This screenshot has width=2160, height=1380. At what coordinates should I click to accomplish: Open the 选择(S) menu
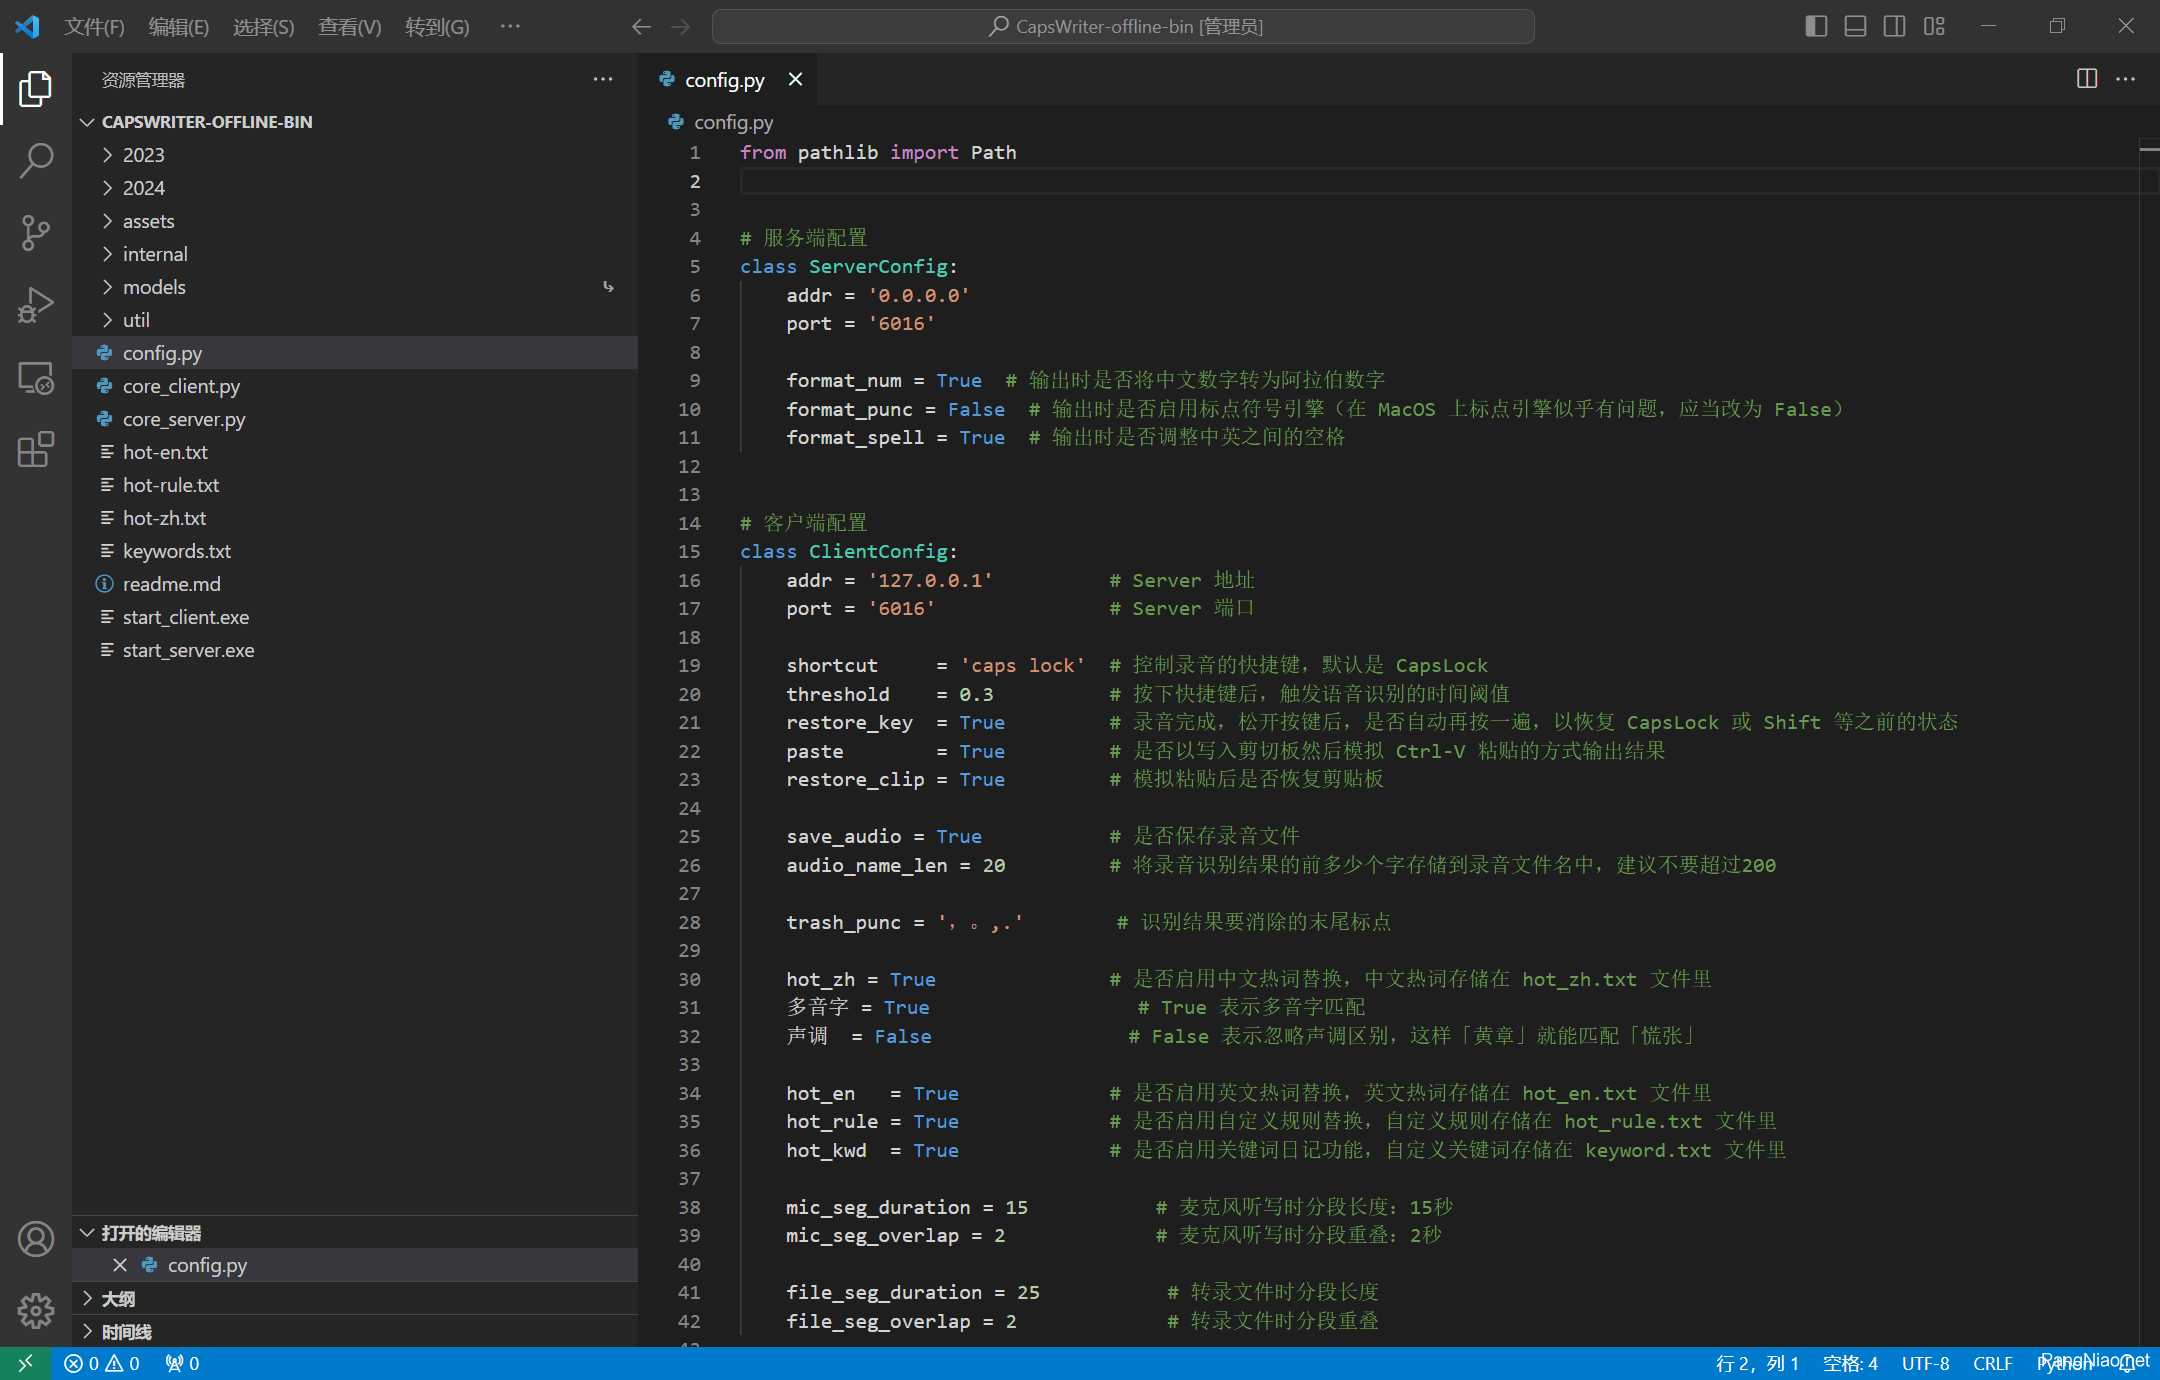264,27
